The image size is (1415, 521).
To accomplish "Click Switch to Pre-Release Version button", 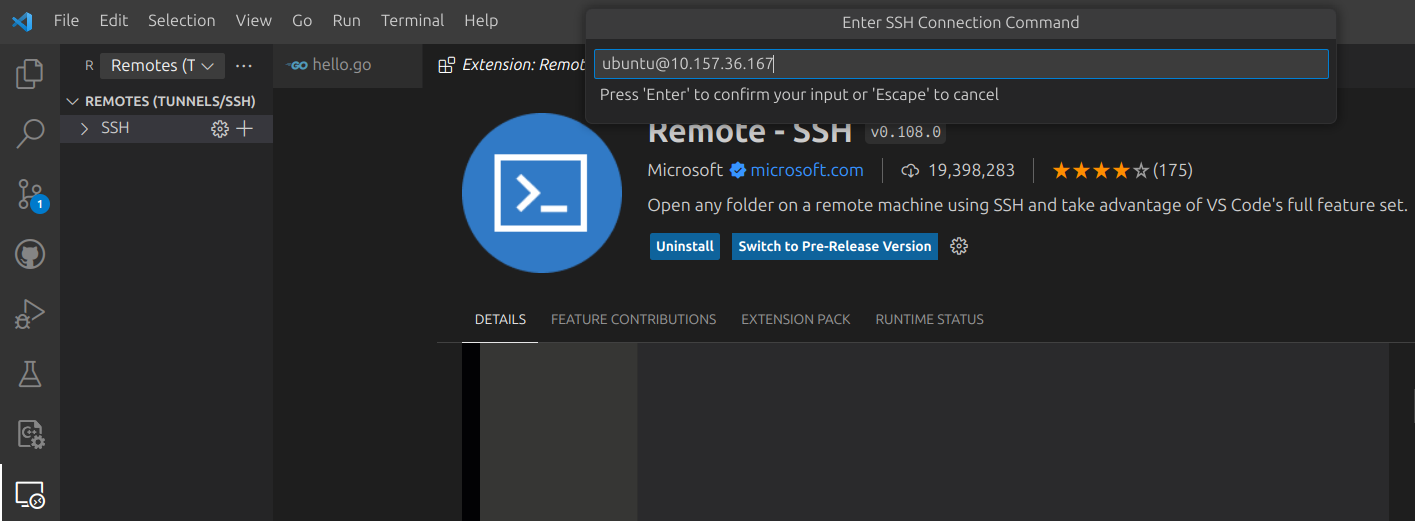I will [835, 246].
